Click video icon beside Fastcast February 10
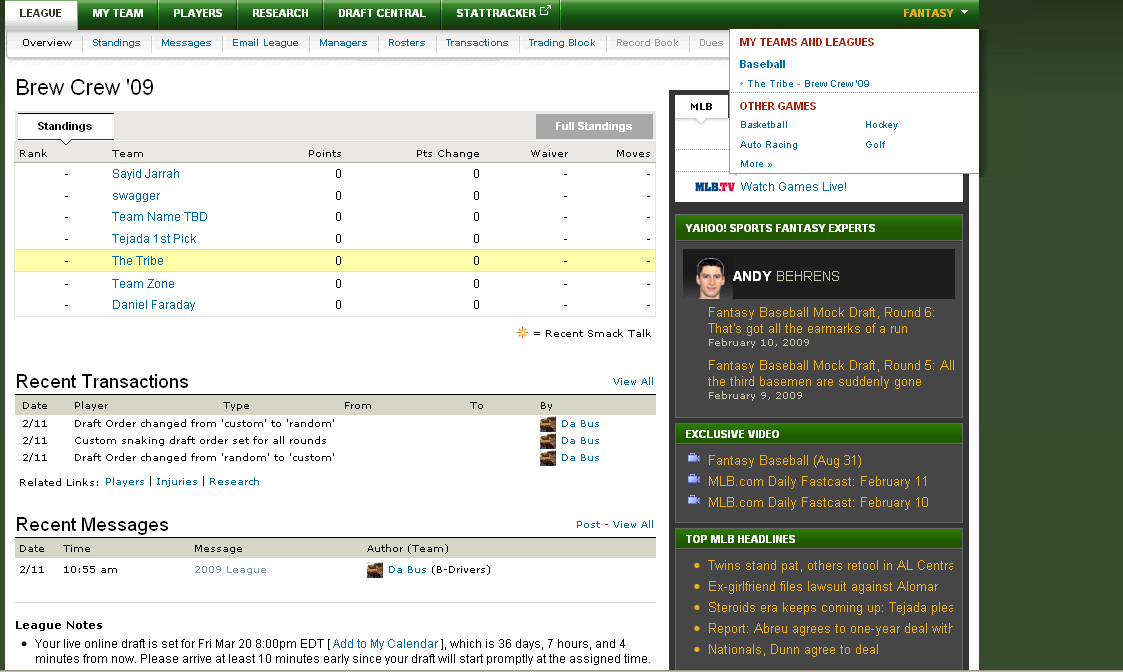 (693, 500)
